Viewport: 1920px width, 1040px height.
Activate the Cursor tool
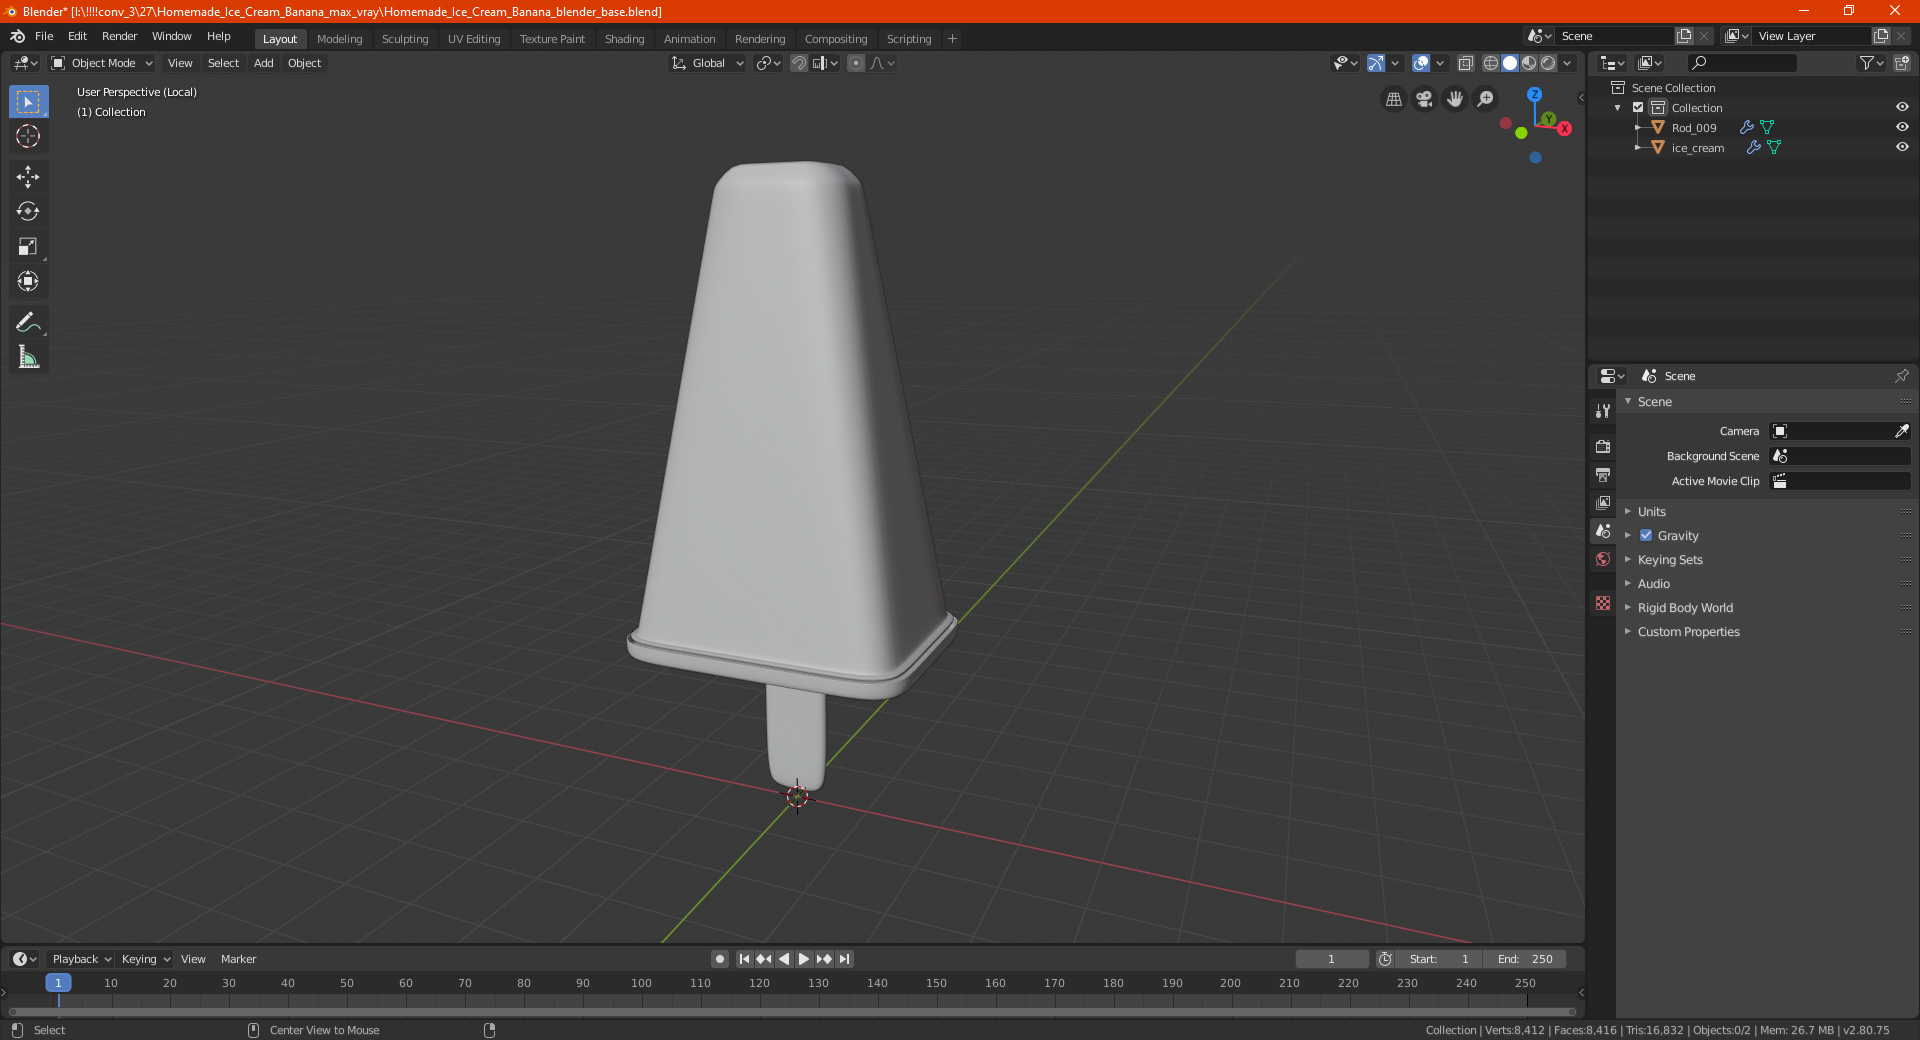[28, 136]
